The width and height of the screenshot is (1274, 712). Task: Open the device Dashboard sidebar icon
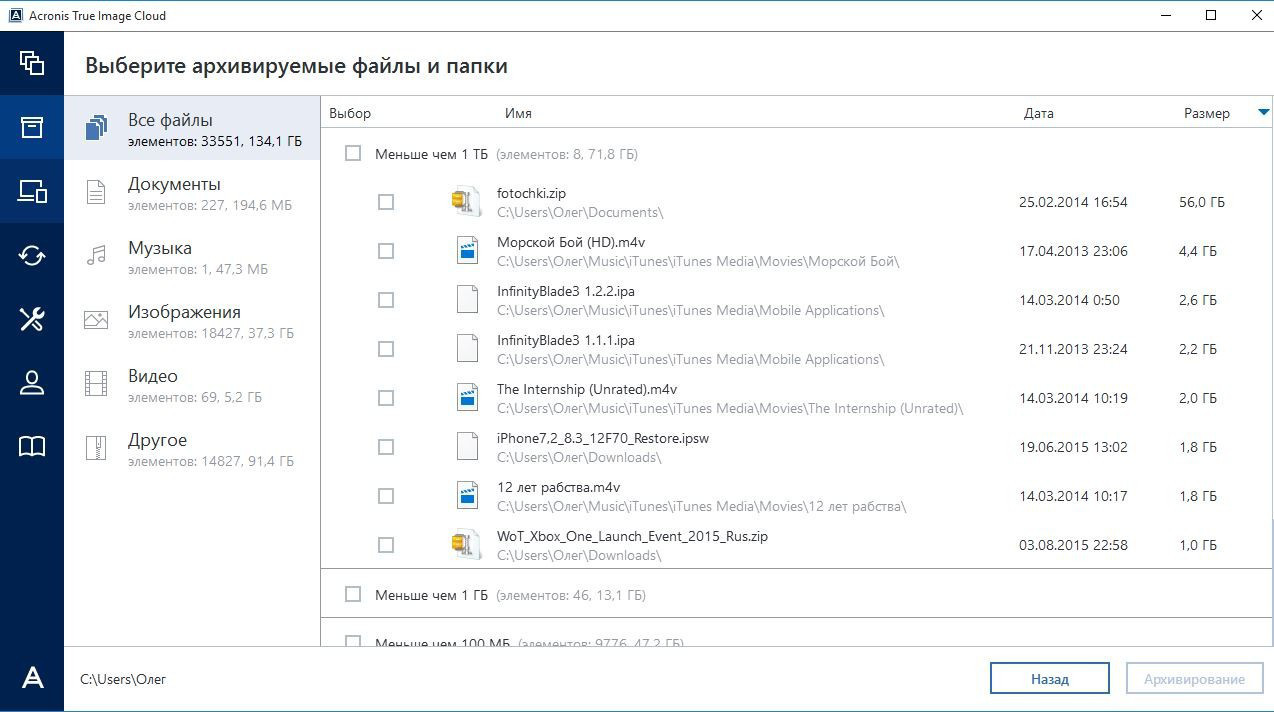[32, 191]
